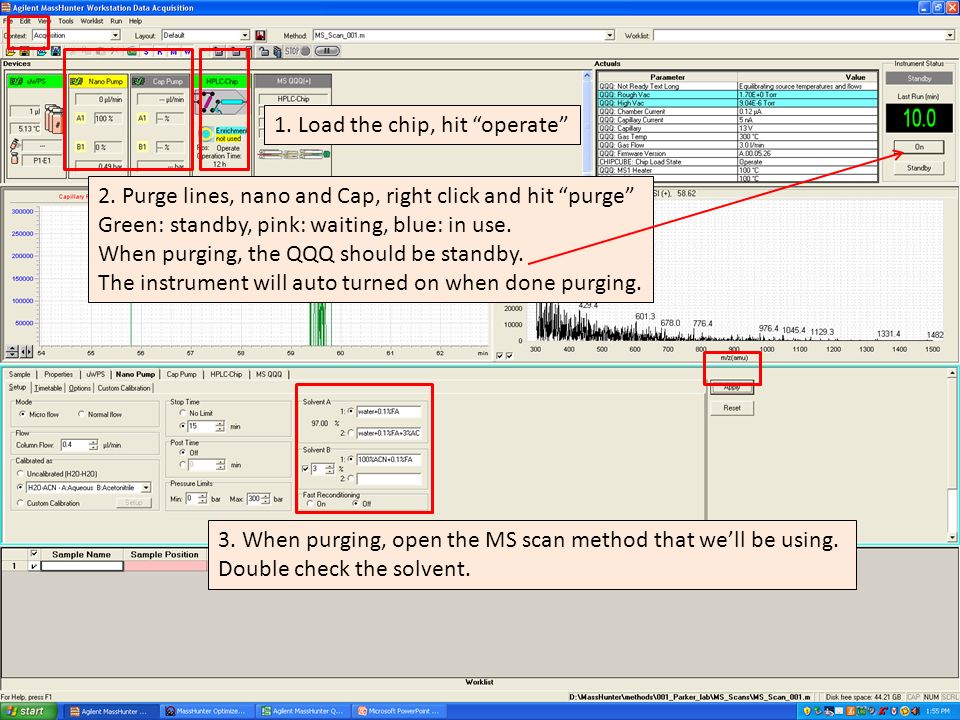
Task: Click the Nano Pump device status icon
Action: [77, 81]
